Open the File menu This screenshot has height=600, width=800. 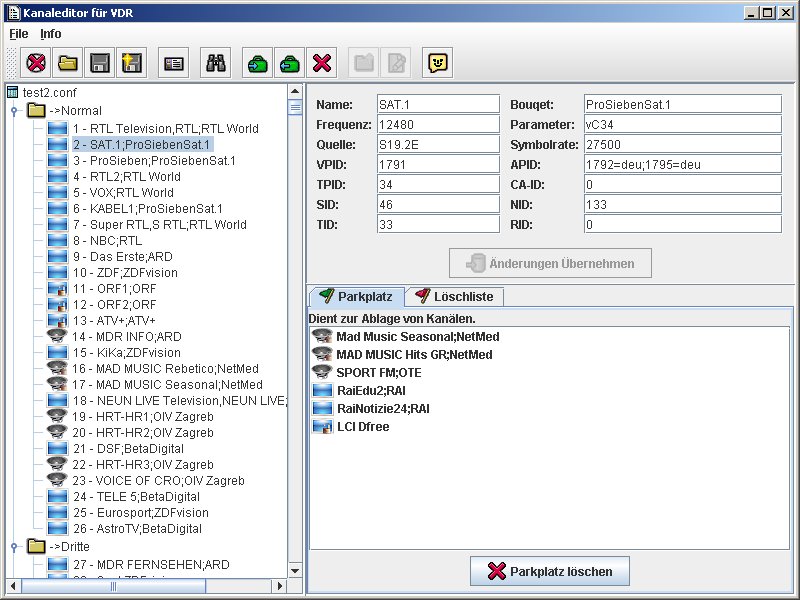[x=18, y=33]
